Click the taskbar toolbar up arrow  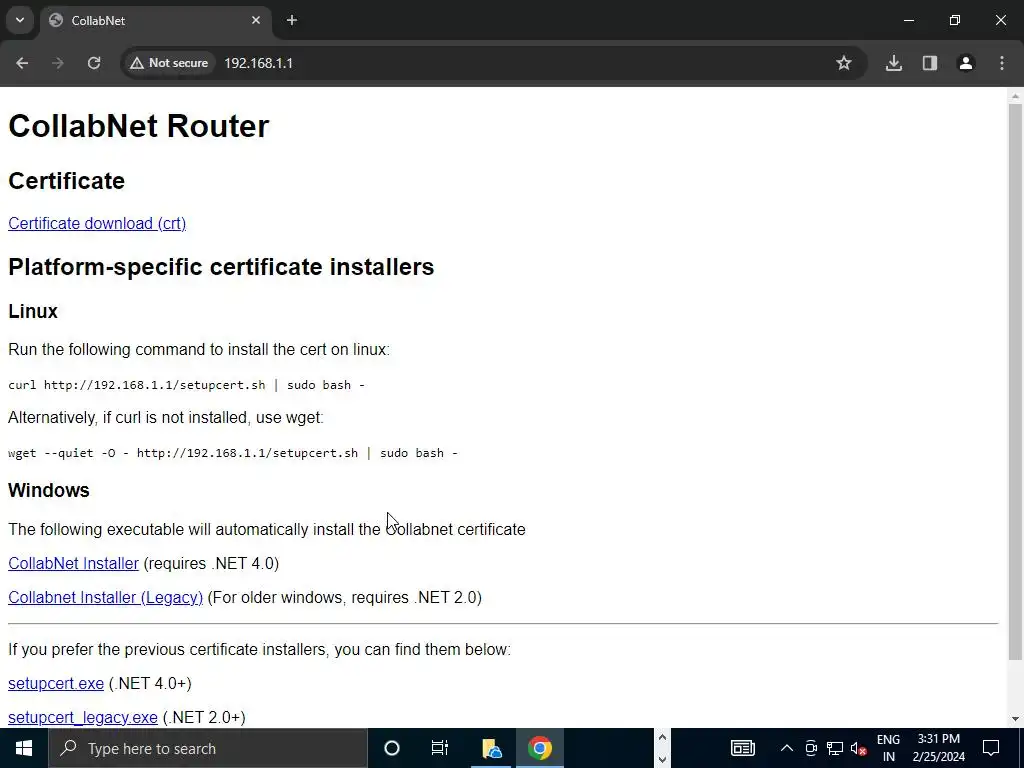pos(662,738)
